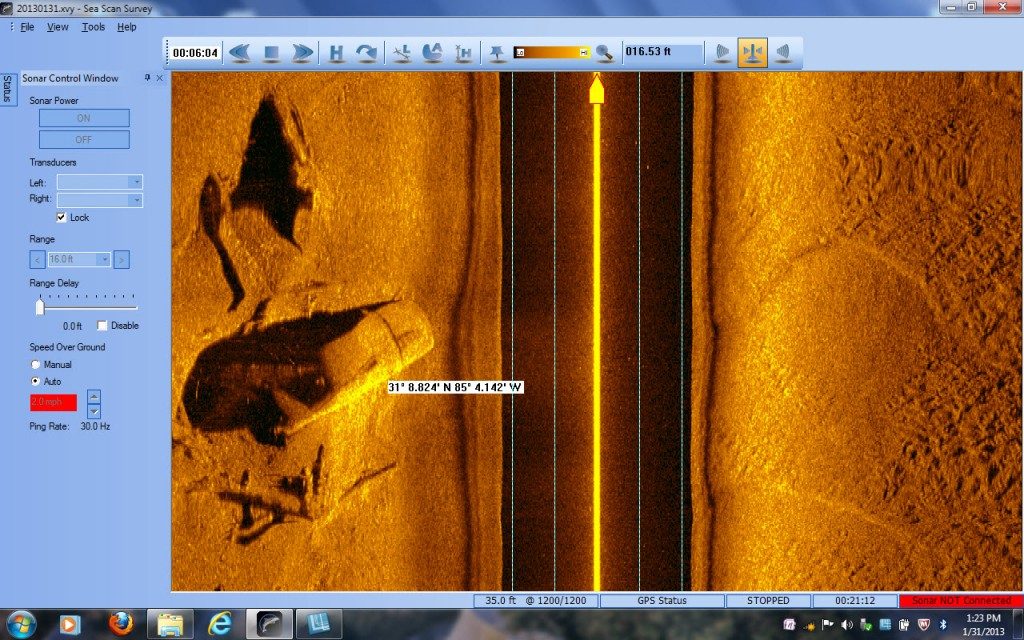Image resolution: width=1024 pixels, height=640 pixels.
Task: Select the dual-channel sonar view icon
Action: pos(752,52)
